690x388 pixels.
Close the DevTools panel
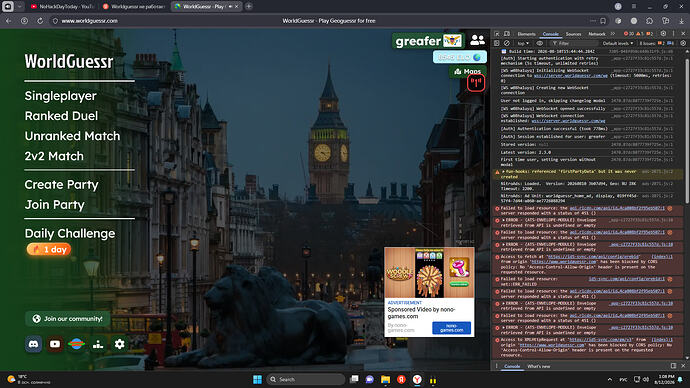(x=683, y=34)
